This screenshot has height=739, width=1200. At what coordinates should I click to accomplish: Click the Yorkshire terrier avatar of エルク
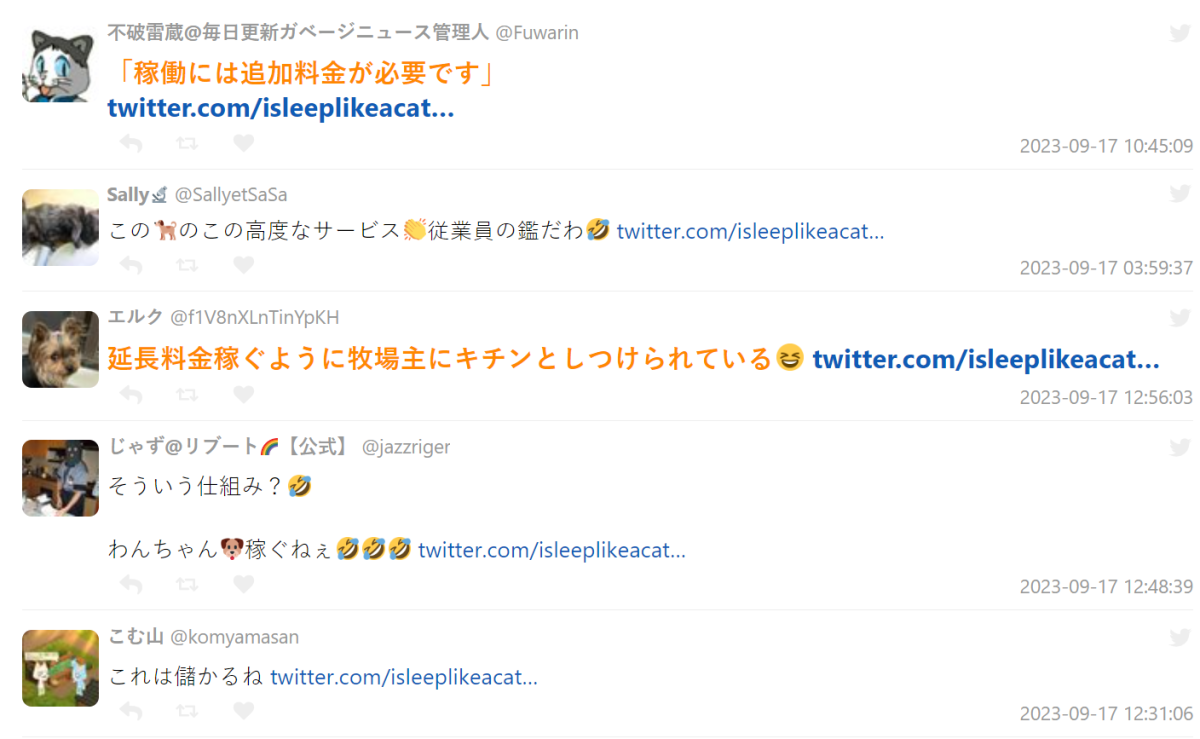tap(60, 349)
